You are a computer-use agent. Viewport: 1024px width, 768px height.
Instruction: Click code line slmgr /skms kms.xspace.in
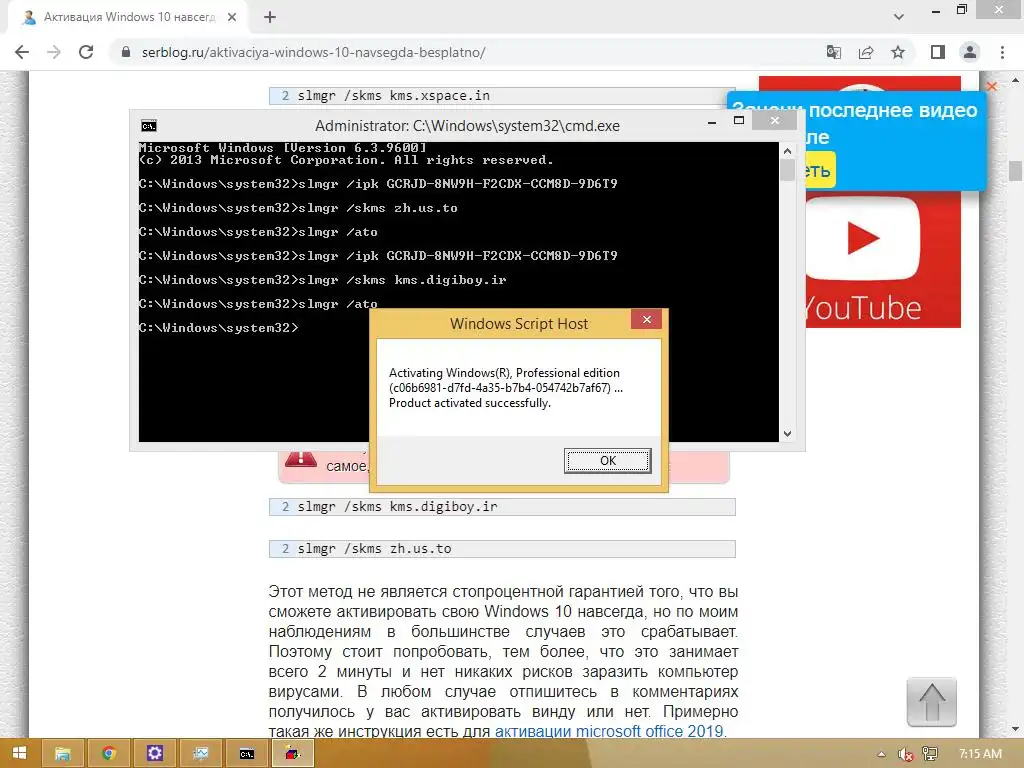coord(502,96)
